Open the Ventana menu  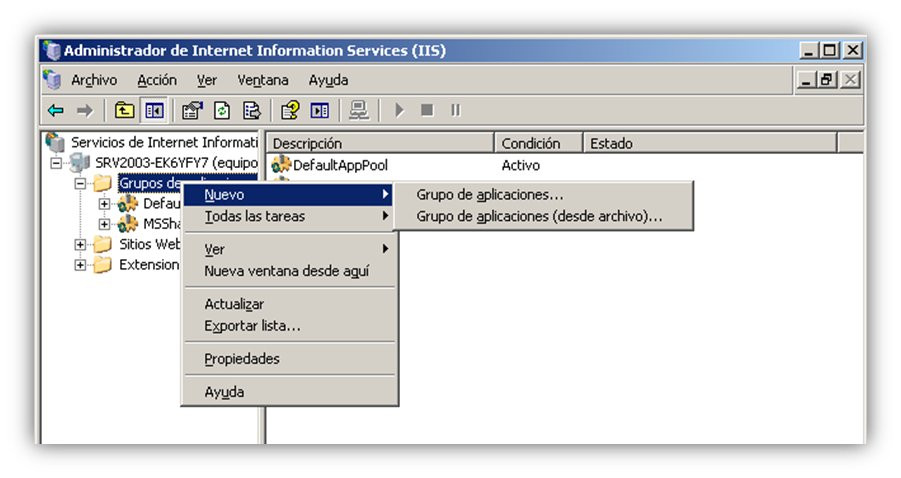point(263,80)
